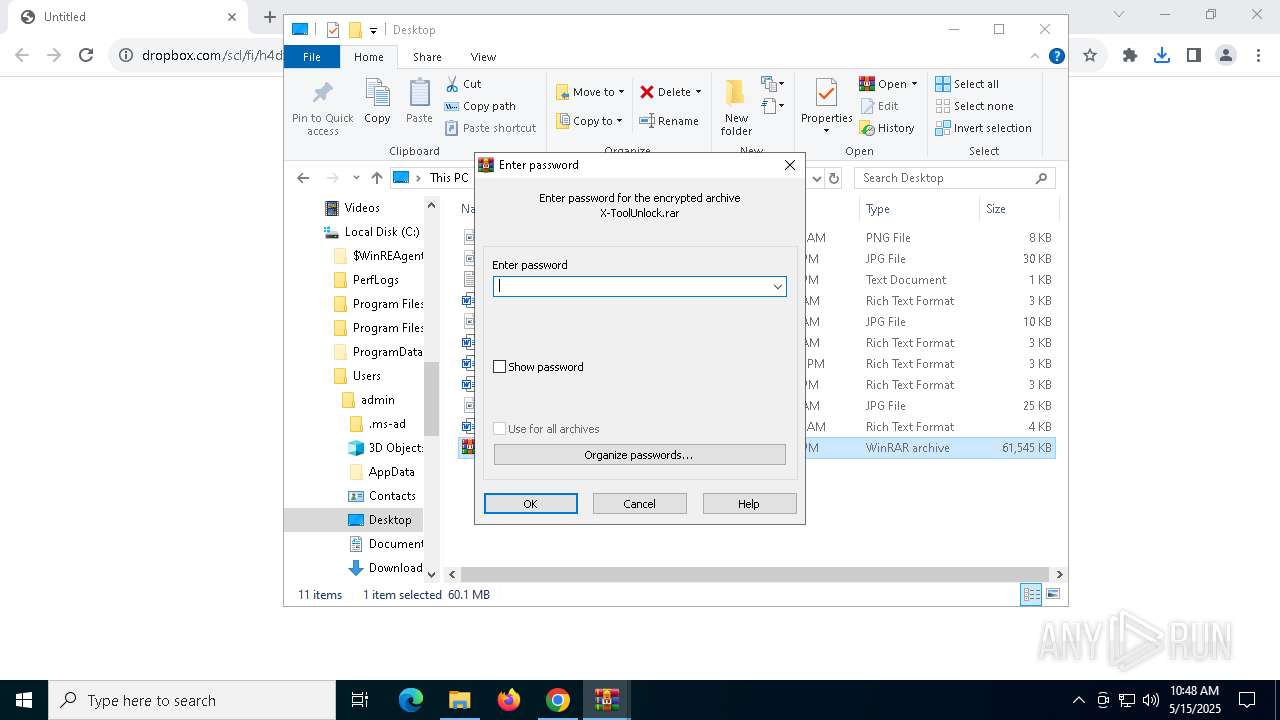Viewport: 1280px width, 720px height.
Task: Open the File menu tab
Action: (312, 57)
